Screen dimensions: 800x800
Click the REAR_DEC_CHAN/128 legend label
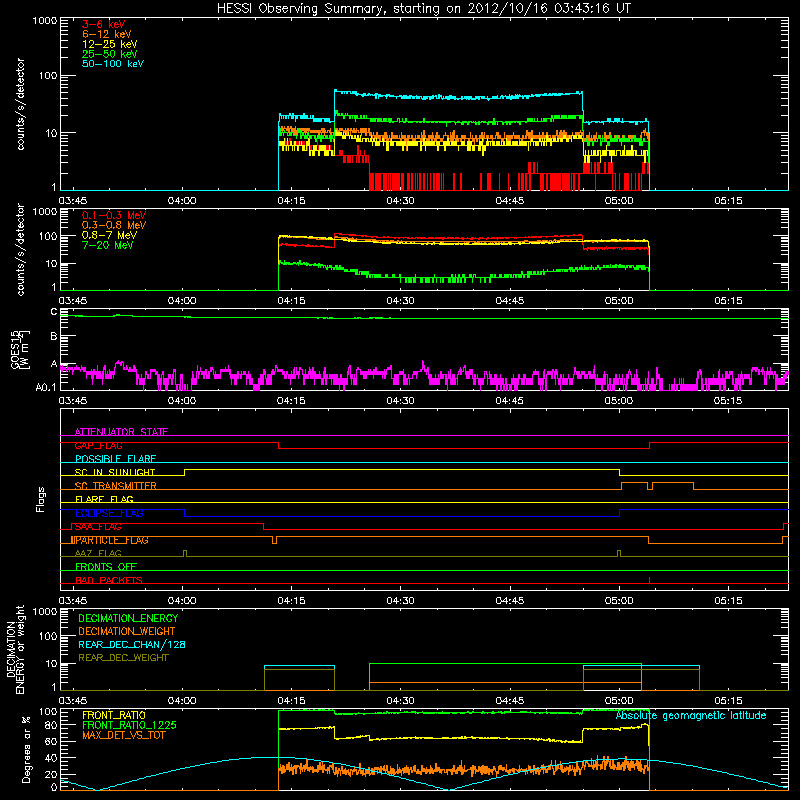(132, 644)
